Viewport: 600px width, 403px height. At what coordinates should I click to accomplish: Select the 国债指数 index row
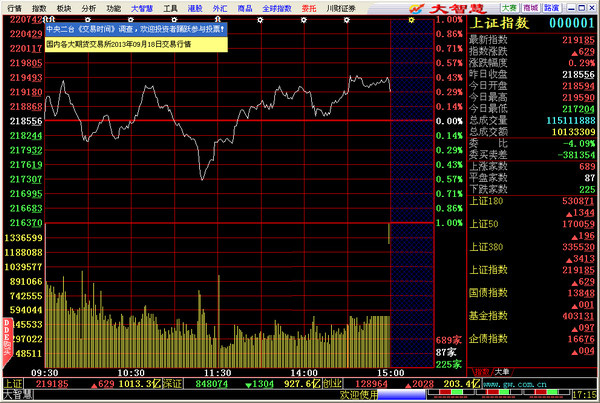(532, 299)
